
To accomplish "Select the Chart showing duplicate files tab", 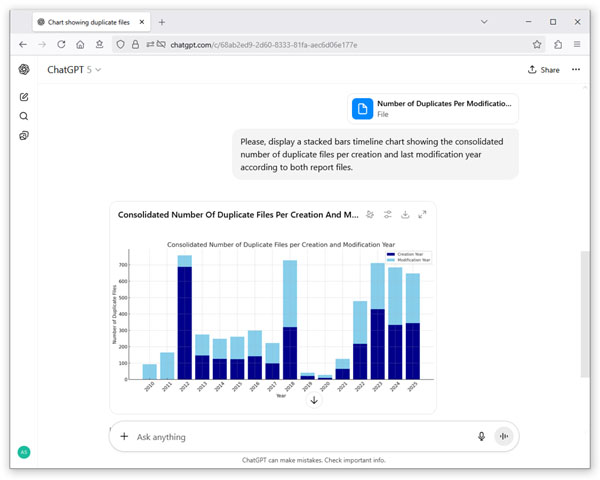I will [91, 22].
